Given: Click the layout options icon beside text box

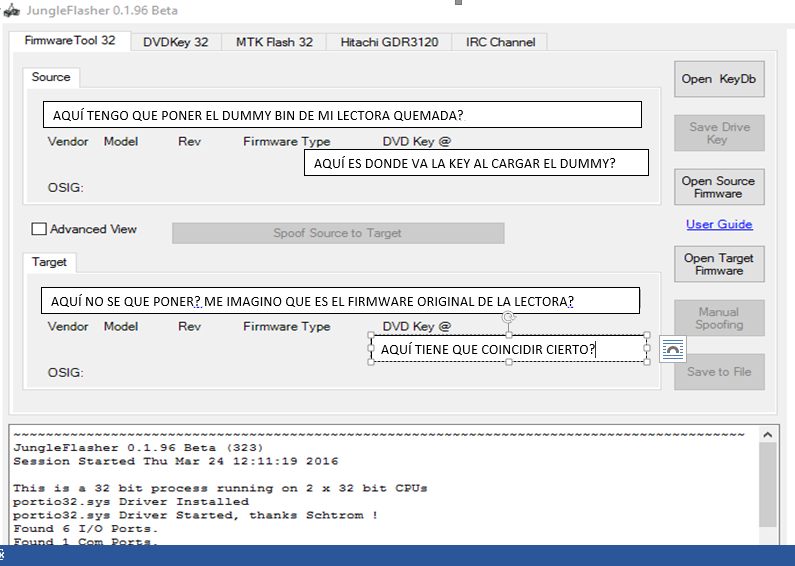Looking at the screenshot, I should point(673,349).
